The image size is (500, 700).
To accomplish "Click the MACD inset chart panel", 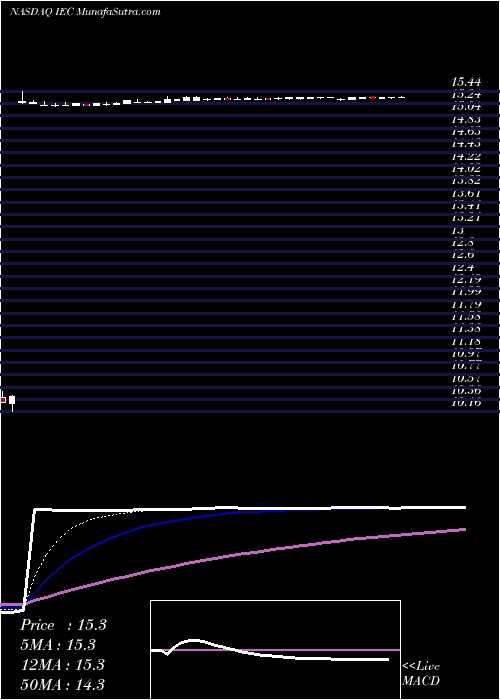I will [275, 650].
